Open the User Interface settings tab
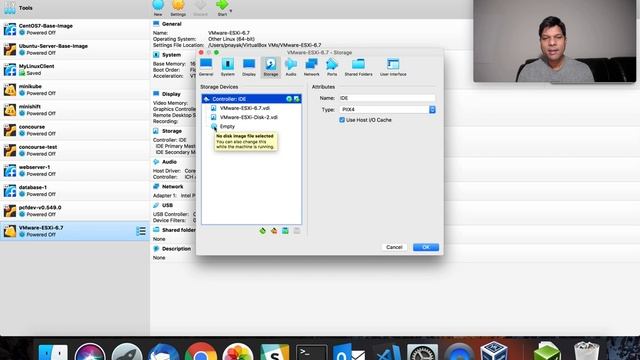 click(393, 67)
